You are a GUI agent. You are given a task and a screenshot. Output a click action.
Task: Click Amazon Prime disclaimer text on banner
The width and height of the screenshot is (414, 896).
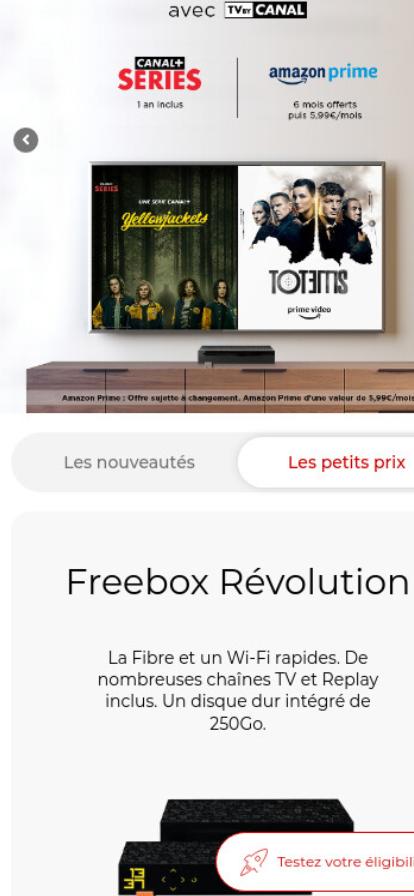pyautogui.click(x=237, y=397)
